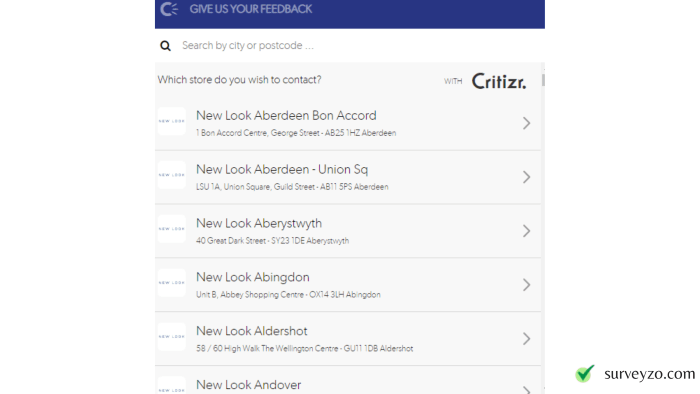This screenshot has height=394, width=700.
Task: Click the Critizr brand wordmark link
Action: 499,81
